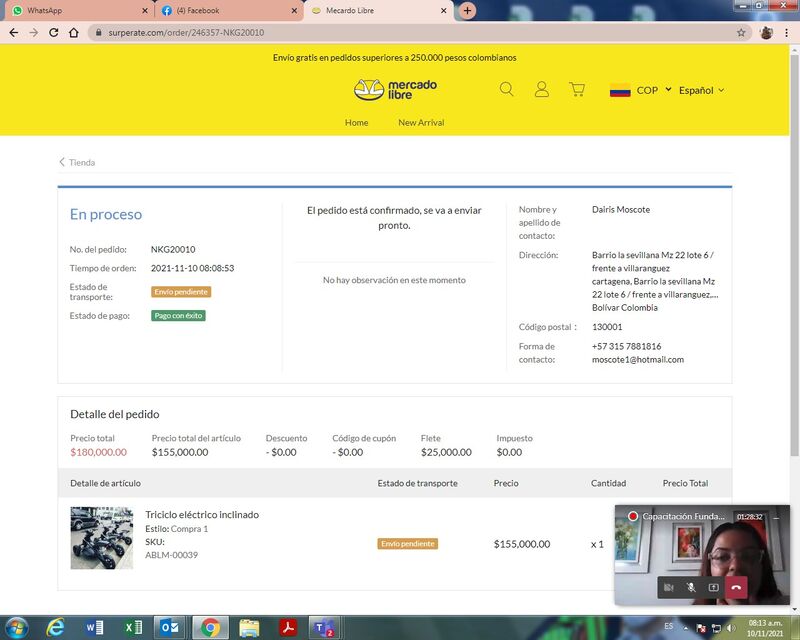Open the search magnifier icon in header
The height and width of the screenshot is (640, 800).
[x=506, y=89]
